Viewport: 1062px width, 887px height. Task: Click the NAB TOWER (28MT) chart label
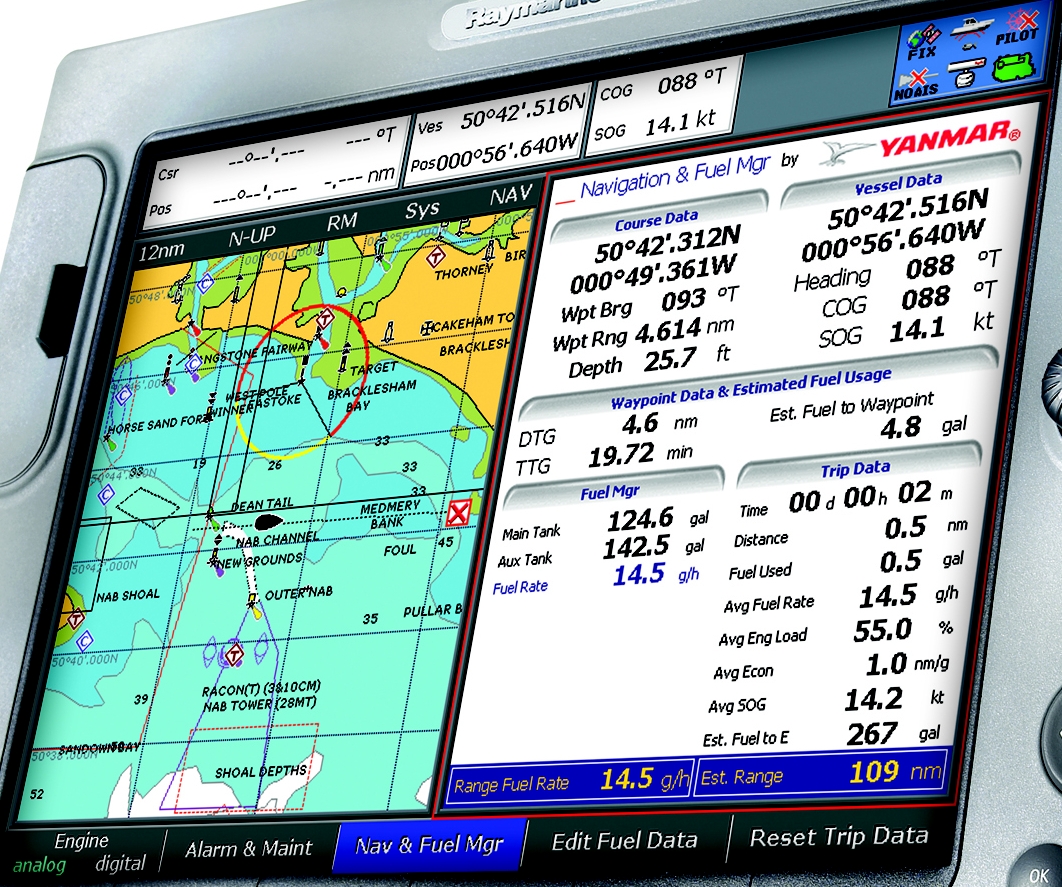point(259,705)
